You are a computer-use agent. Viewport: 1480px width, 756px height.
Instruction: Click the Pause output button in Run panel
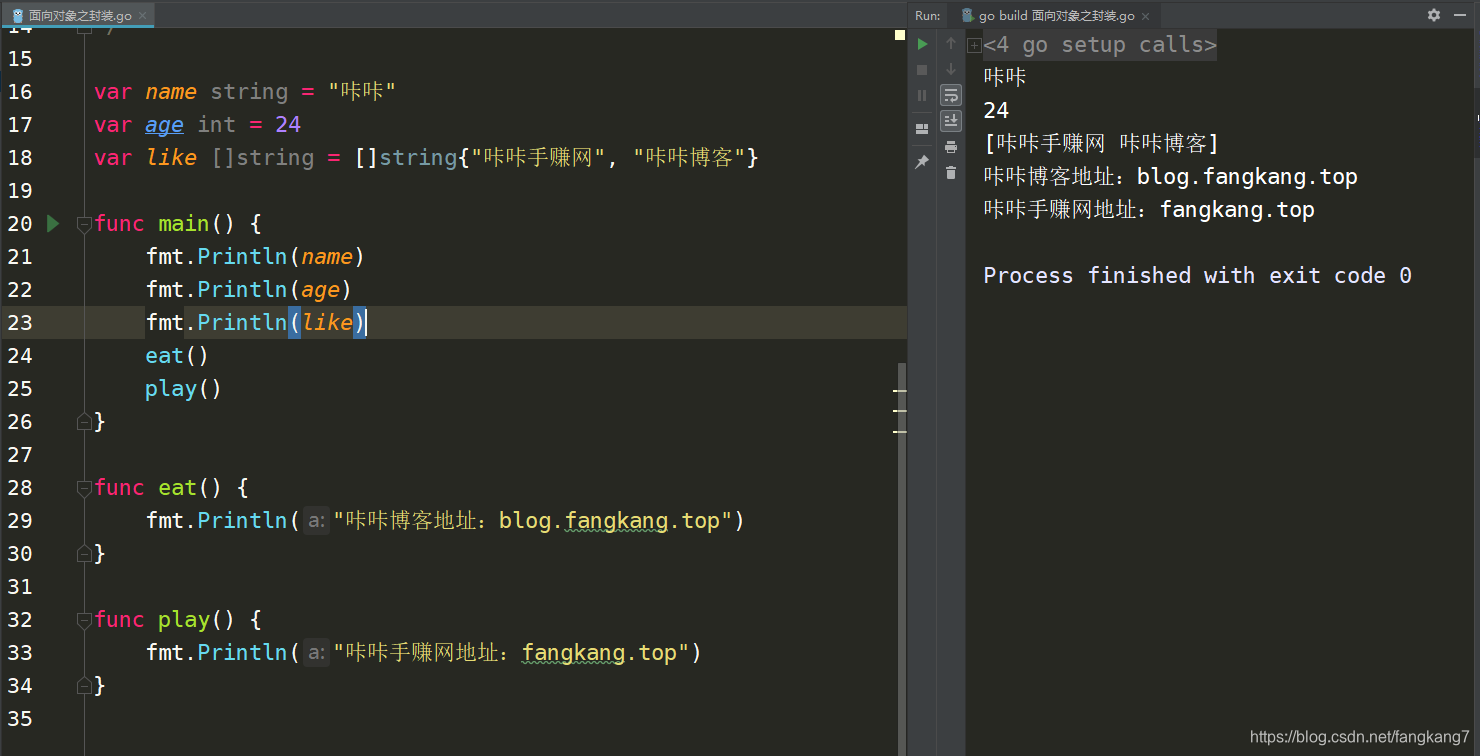[922, 96]
